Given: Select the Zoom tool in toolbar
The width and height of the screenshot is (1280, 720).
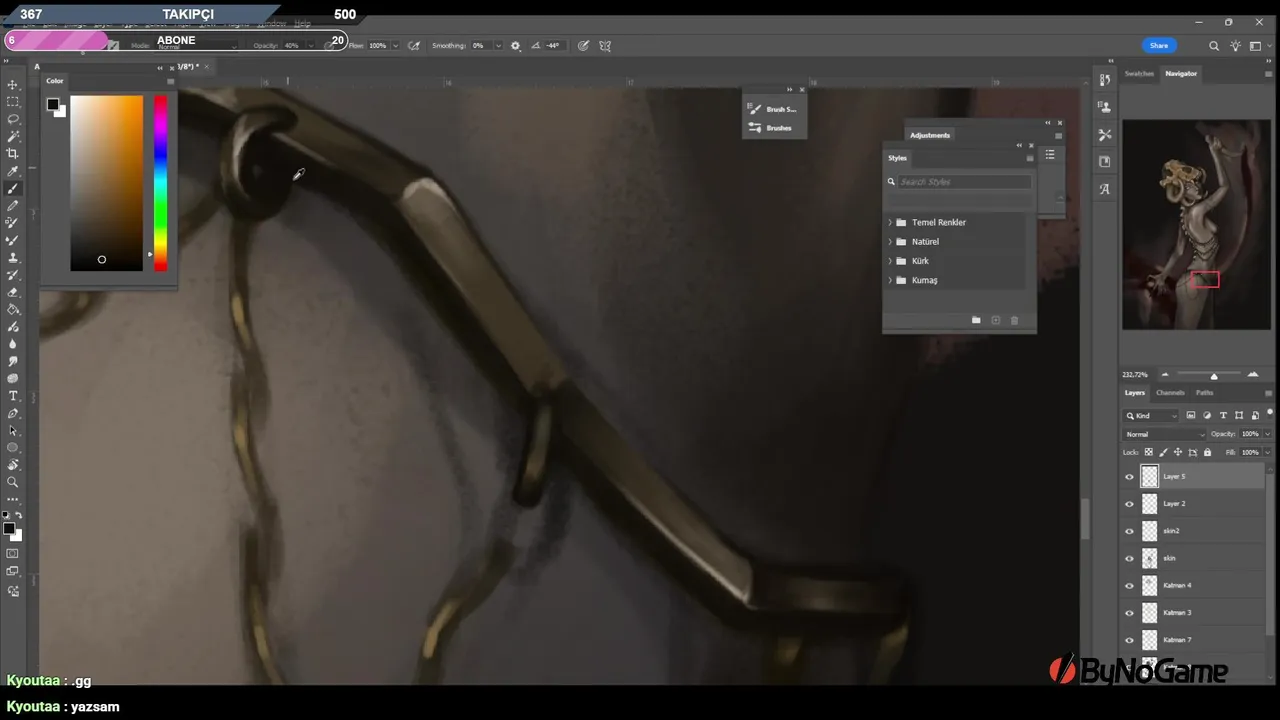Looking at the screenshot, I should (x=13, y=482).
